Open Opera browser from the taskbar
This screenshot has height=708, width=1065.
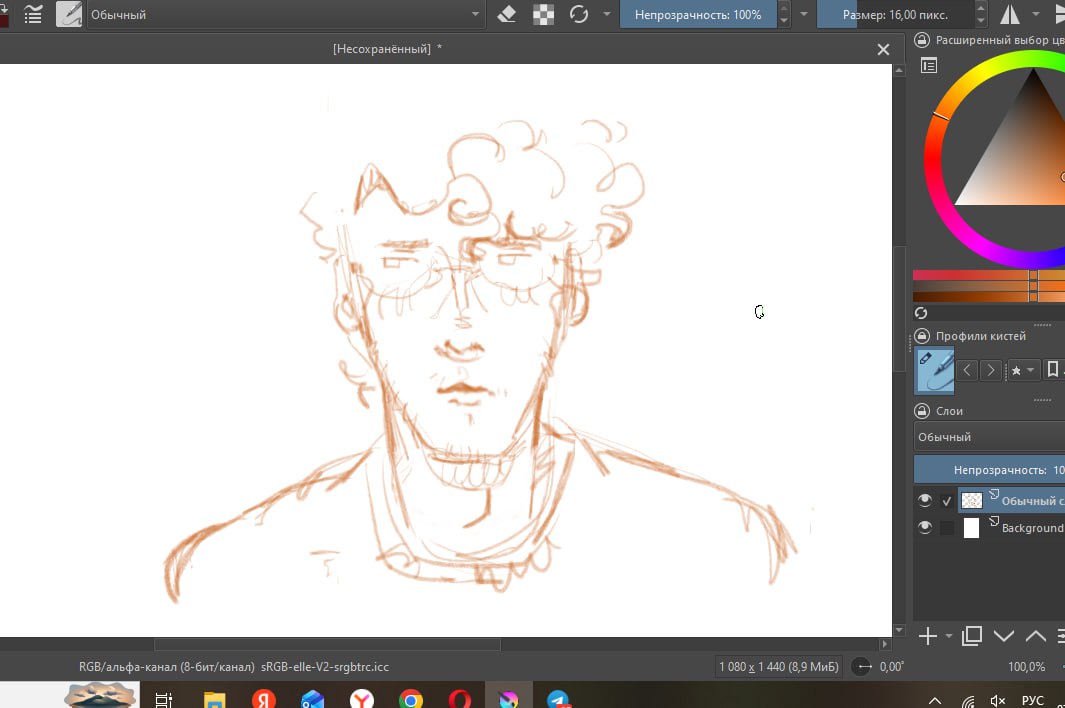point(460,700)
